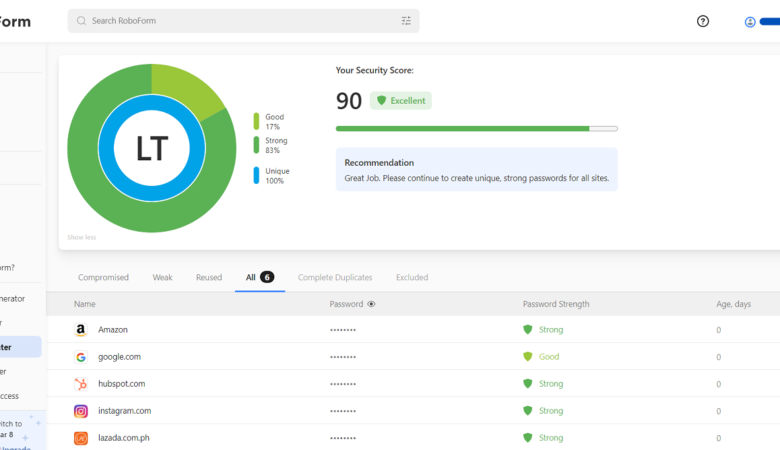The height and width of the screenshot is (450, 780).
Task: Click the Lazada logo icon
Action: 81,438
